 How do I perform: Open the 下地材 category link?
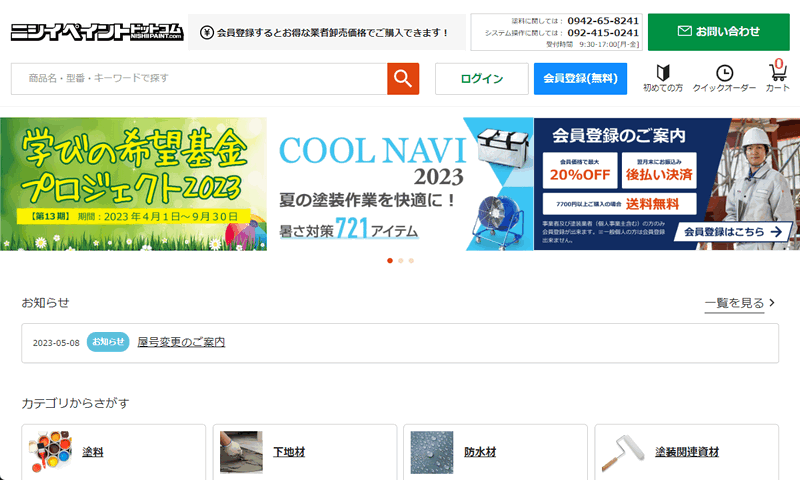[x=289, y=452]
